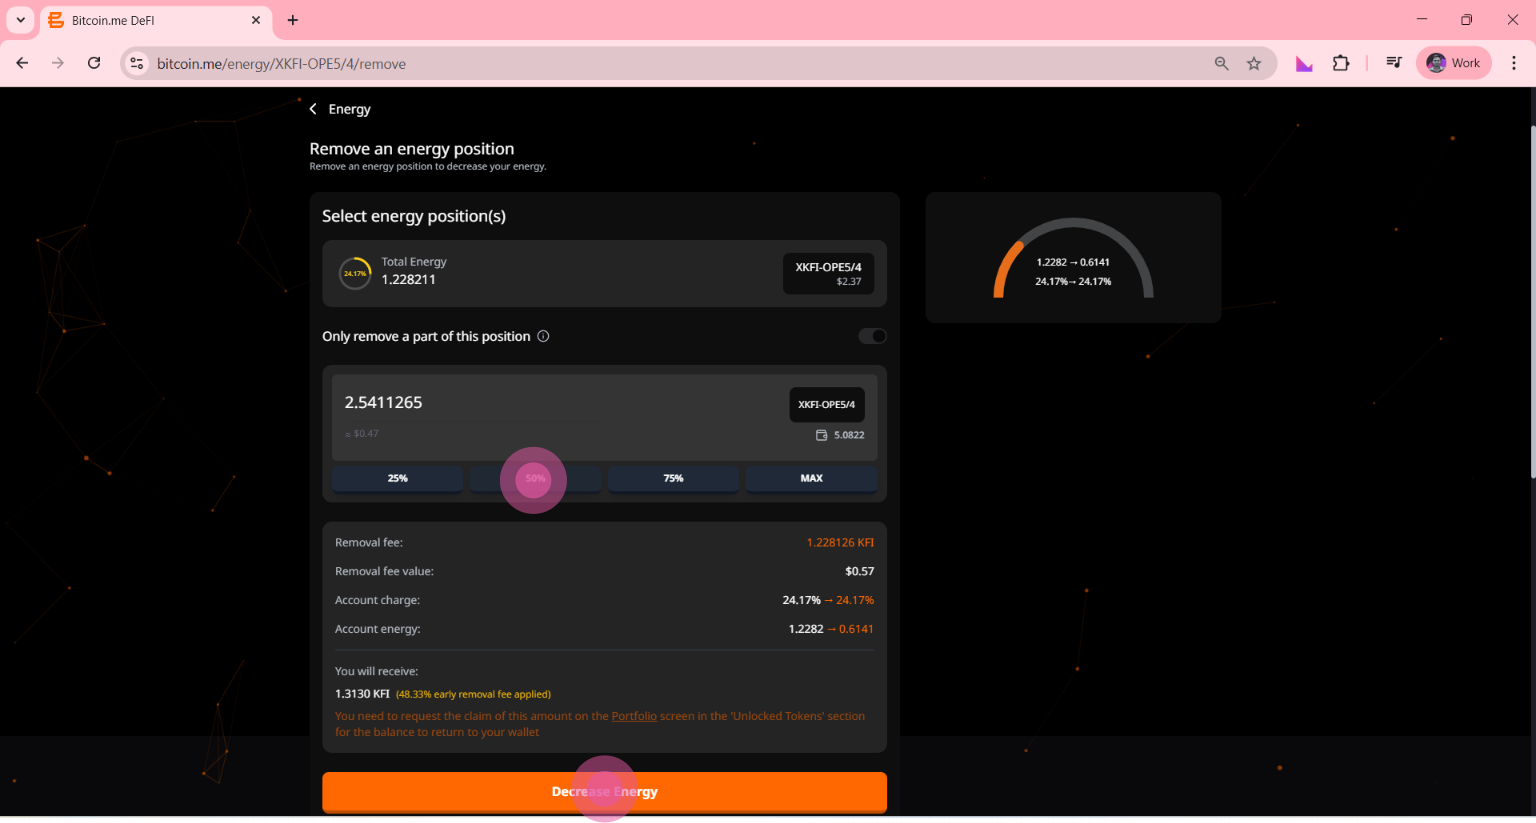
Task: Open the browser extensions puzzle icon
Action: 1340,63
